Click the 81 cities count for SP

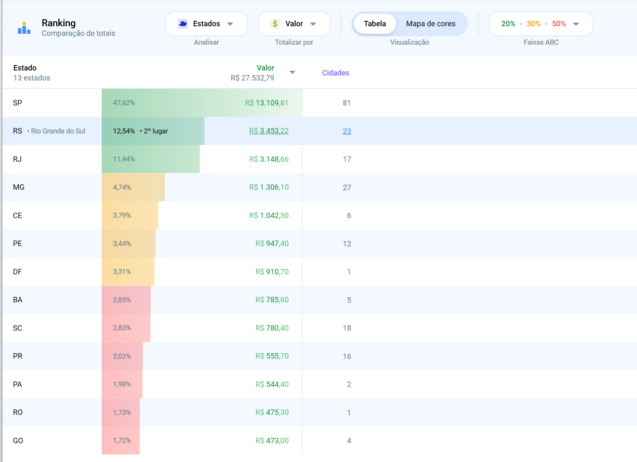[347, 103]
